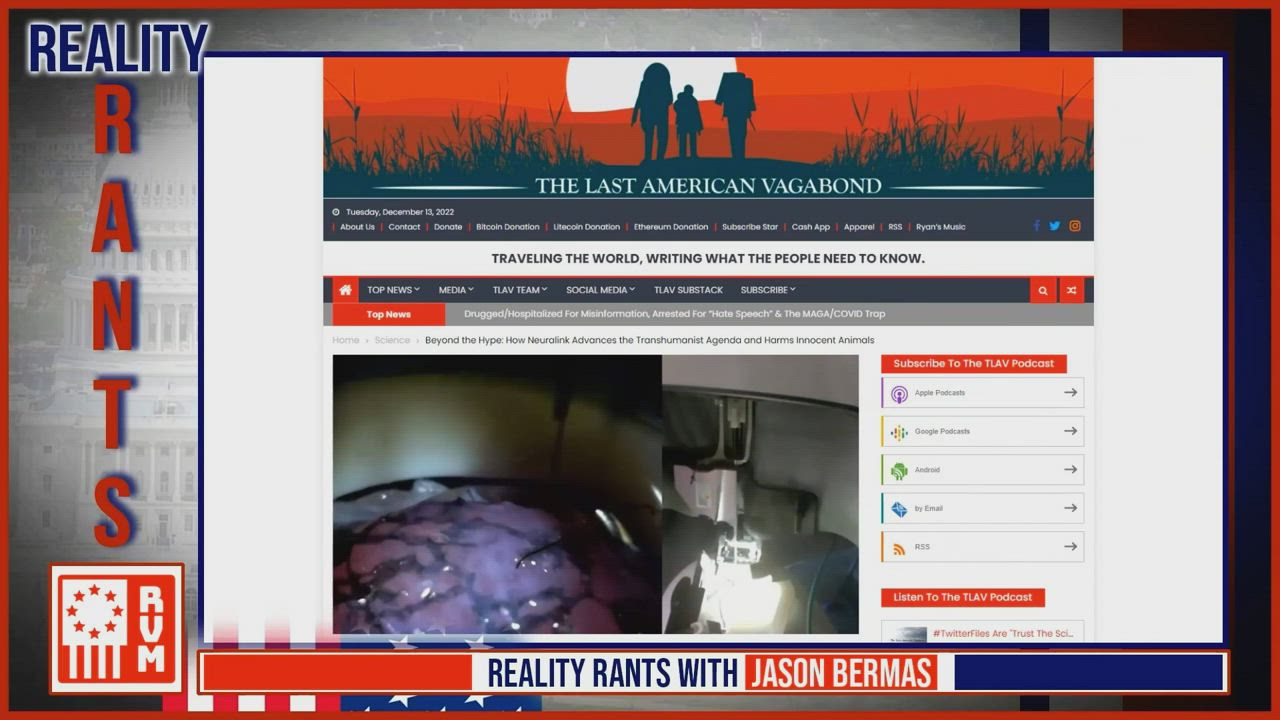Screen dimensions: 1280x720
Task: Subscribe via Google Podcasts button
Action: point(982,432)
